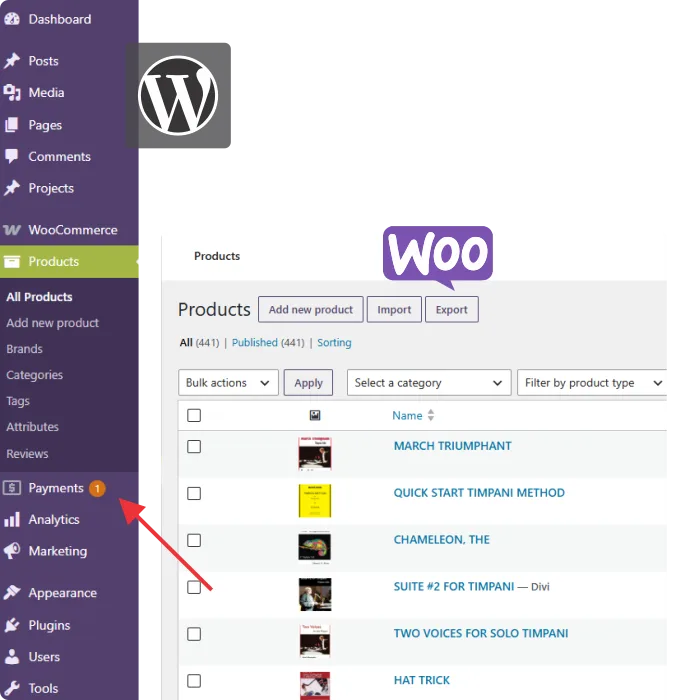Click the HAT TRICK product thumbnail

pos(315,686)
